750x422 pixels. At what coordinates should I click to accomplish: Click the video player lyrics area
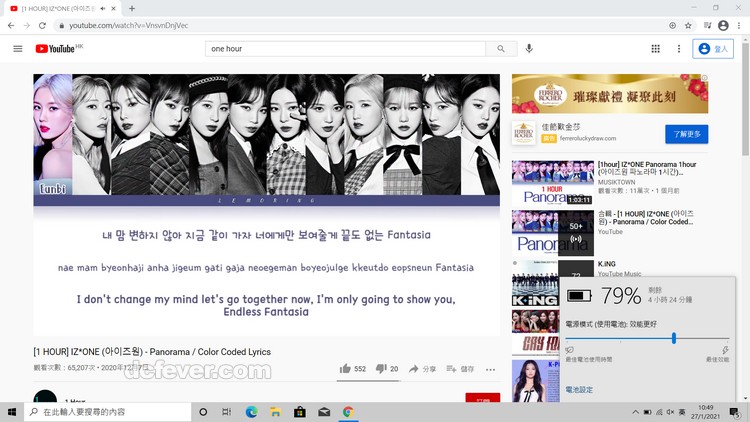coord(266,272)
